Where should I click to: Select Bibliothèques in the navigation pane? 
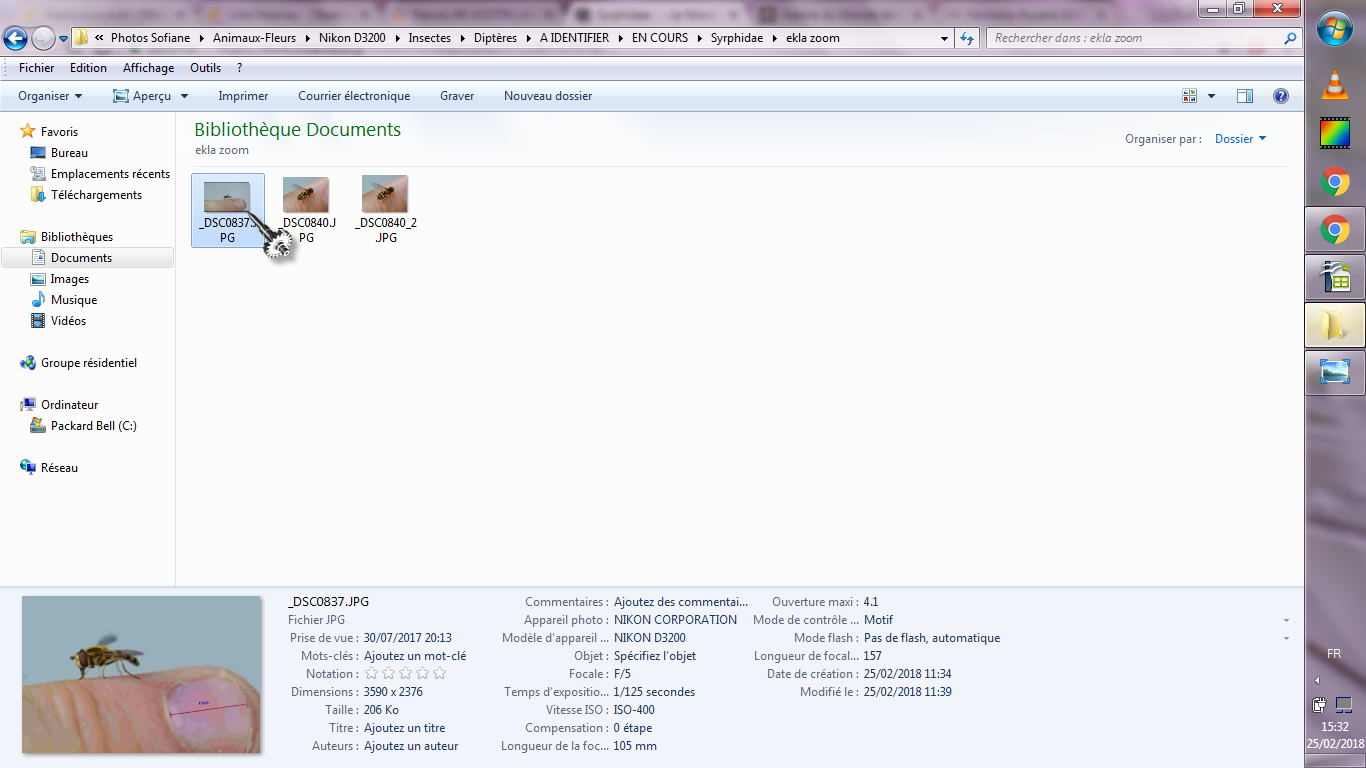pyautogui.click(x=77, y=237)
